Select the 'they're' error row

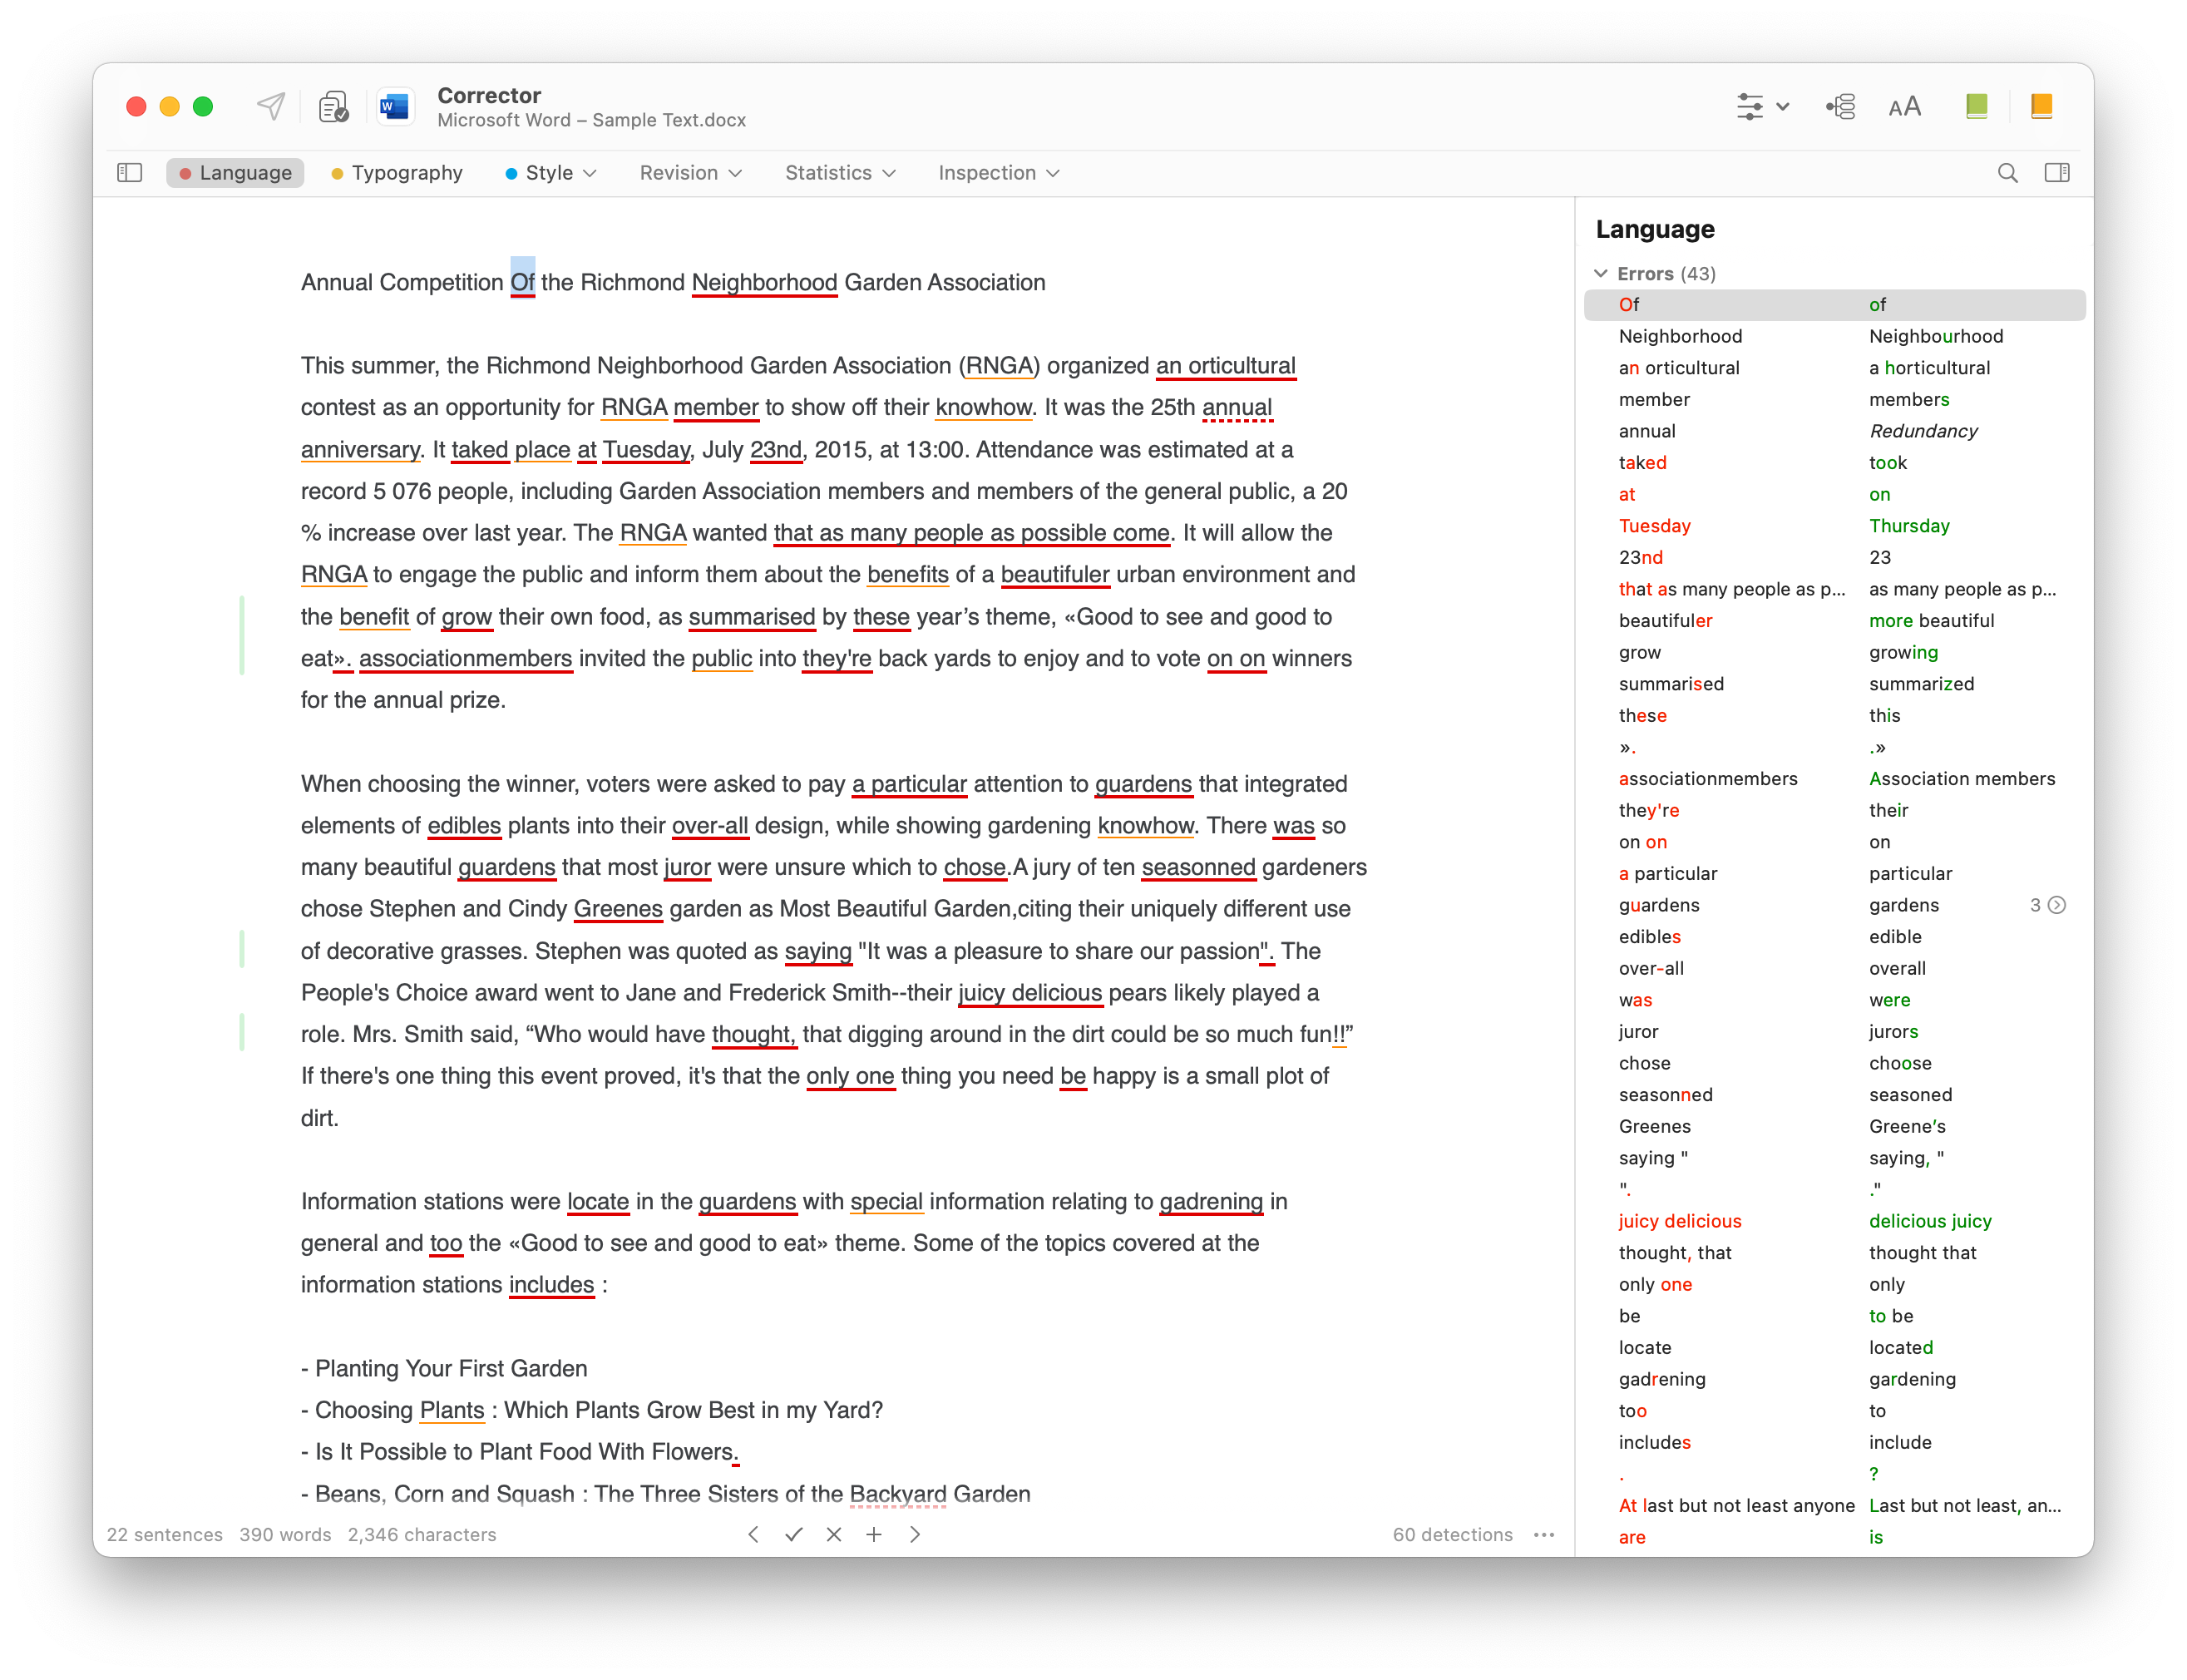1835,810
